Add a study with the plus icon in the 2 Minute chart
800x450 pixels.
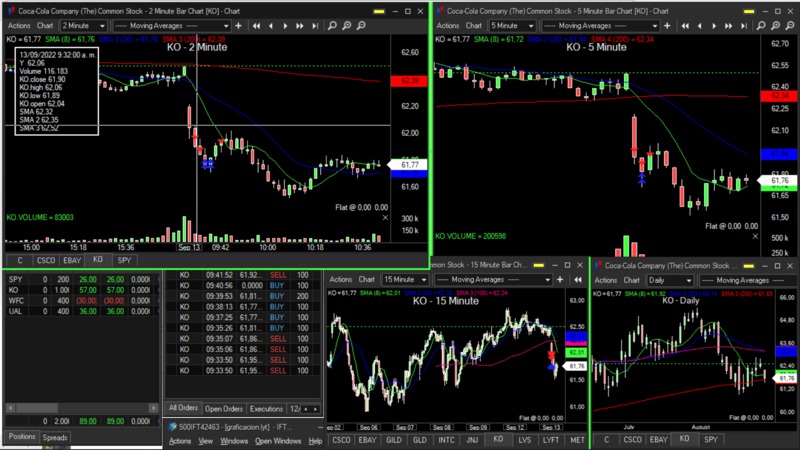240,25
